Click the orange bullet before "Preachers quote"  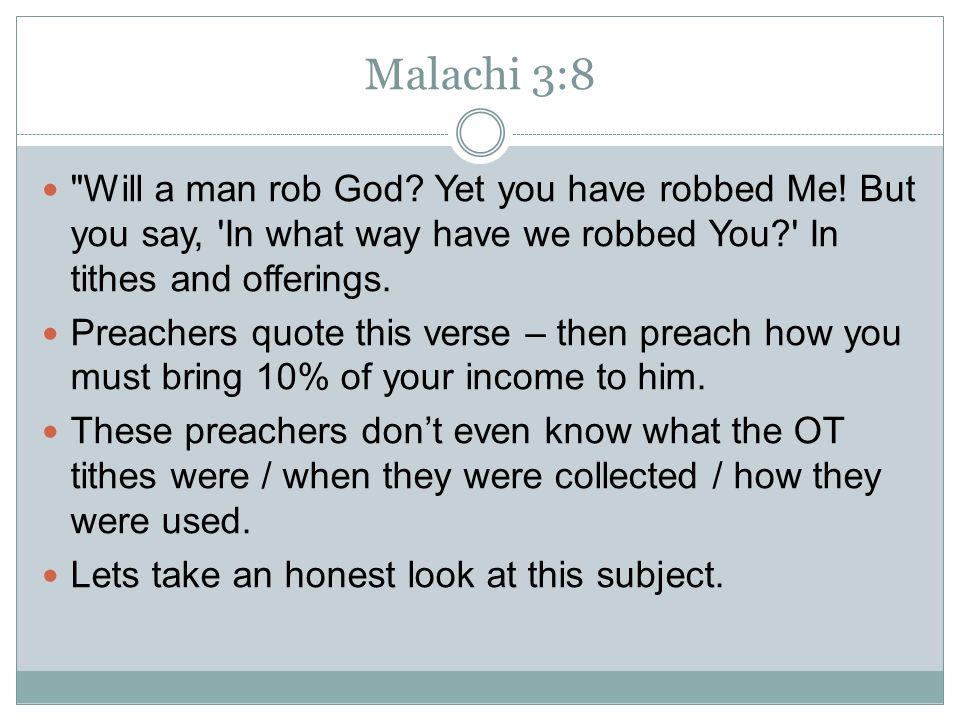(x=50, y=334)
